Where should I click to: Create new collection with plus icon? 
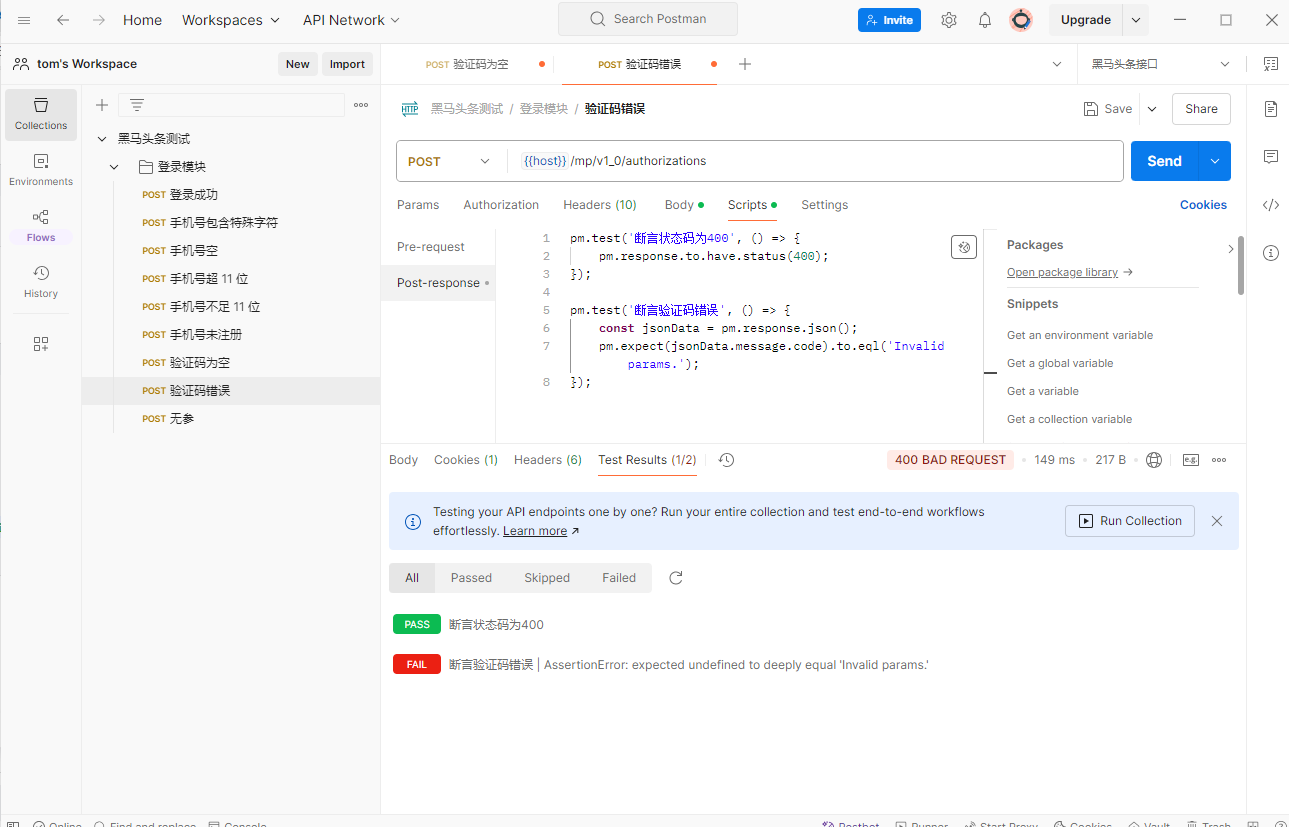(101, 105)
